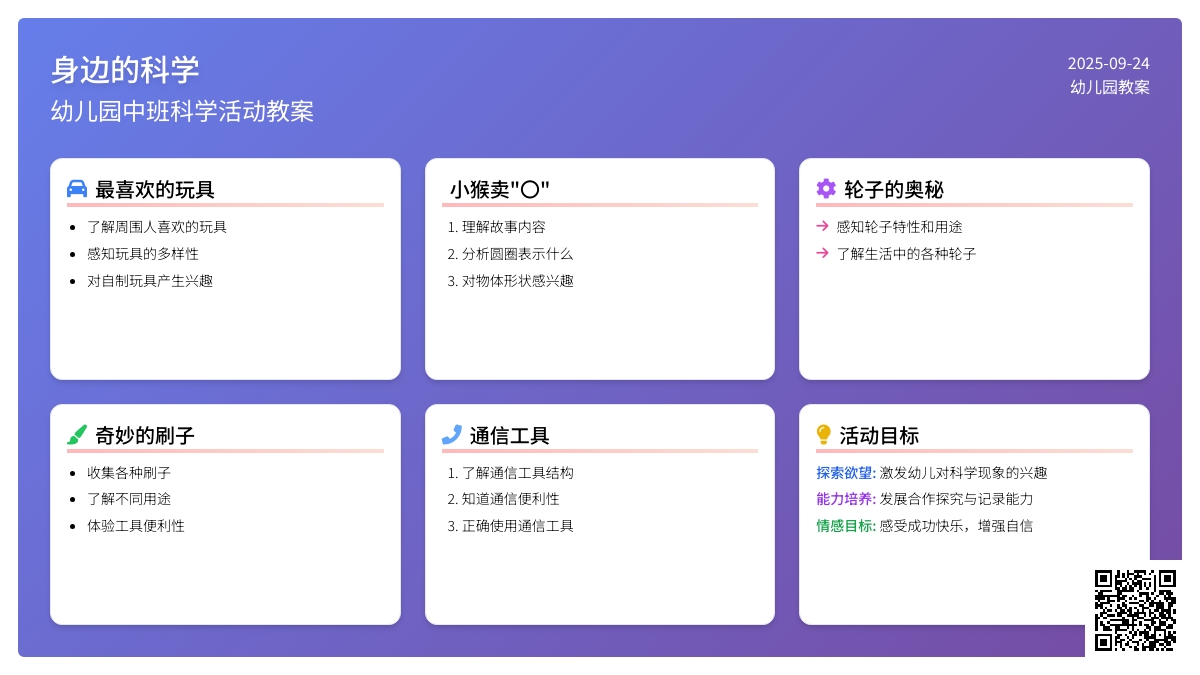
Task: Click the green 情感目标 label
Action: 845,526
